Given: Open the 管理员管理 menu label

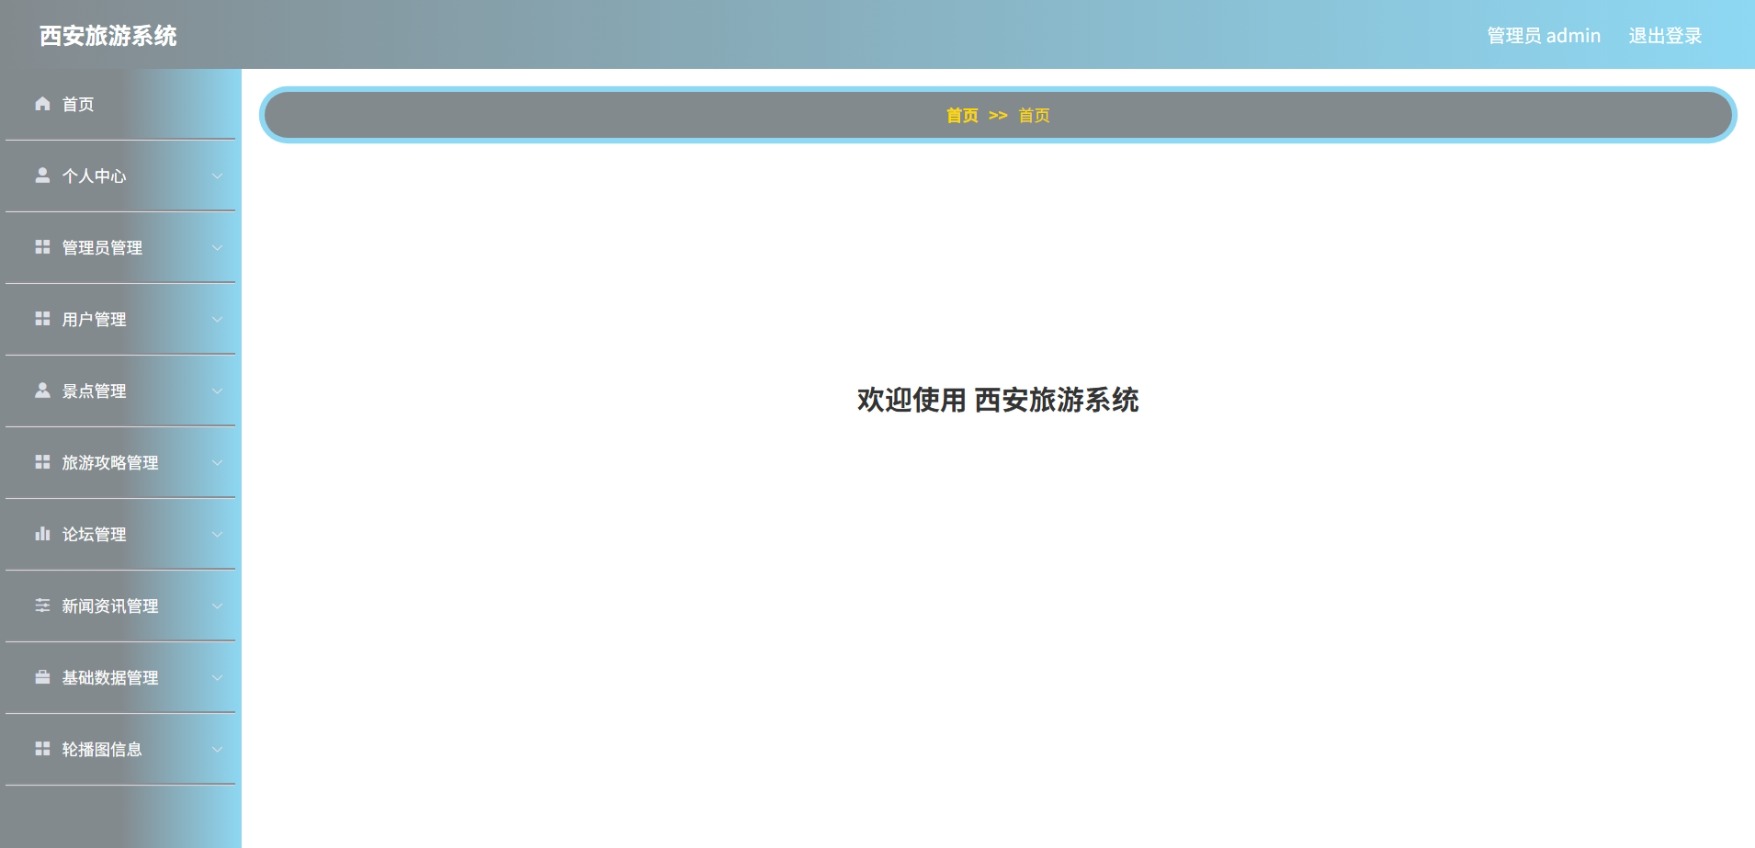Looking at the screenshot, I should click(x=102, y=248).
